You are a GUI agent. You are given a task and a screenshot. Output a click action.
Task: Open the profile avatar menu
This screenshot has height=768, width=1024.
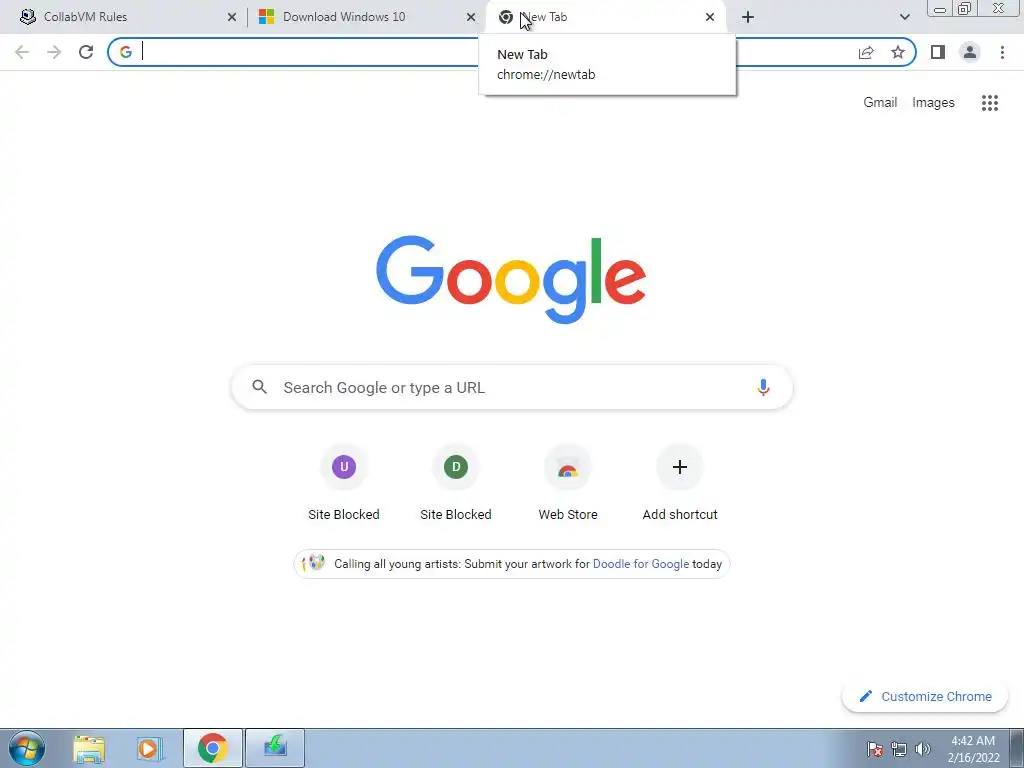[970, 52]
